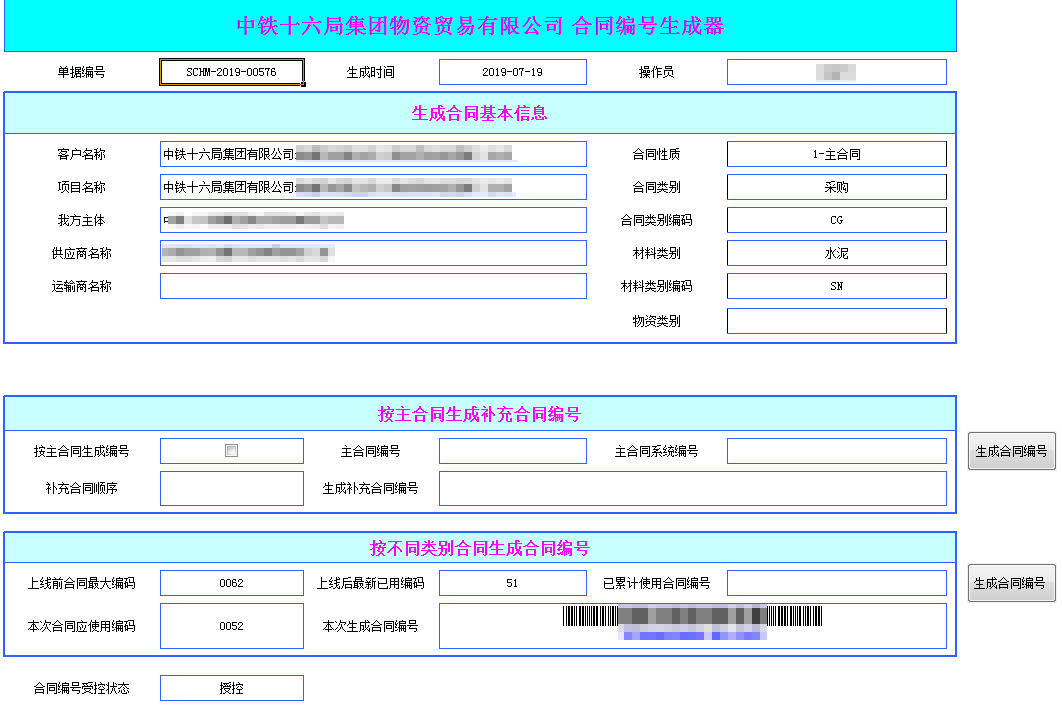Click the 供应商名称 input field

[373, 253]
